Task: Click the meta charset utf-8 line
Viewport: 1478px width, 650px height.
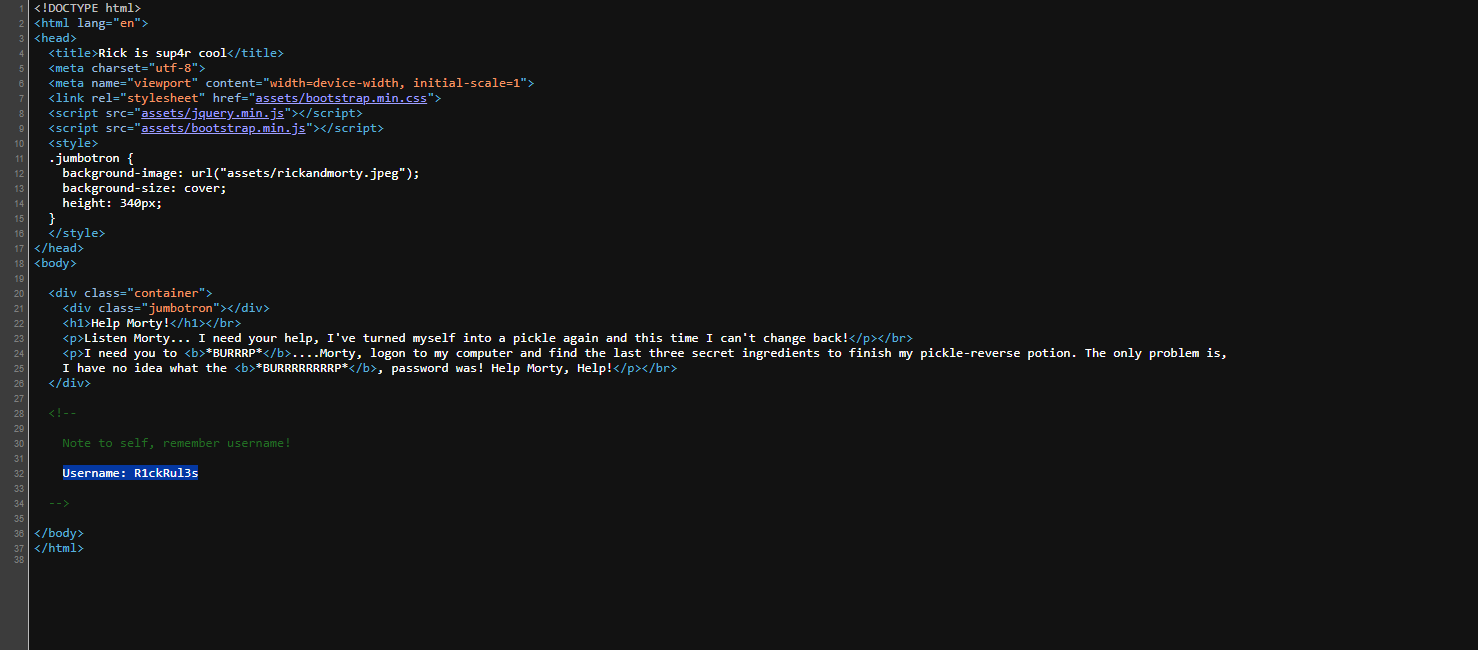Action: pyautogui.click(x=126, y=68)
